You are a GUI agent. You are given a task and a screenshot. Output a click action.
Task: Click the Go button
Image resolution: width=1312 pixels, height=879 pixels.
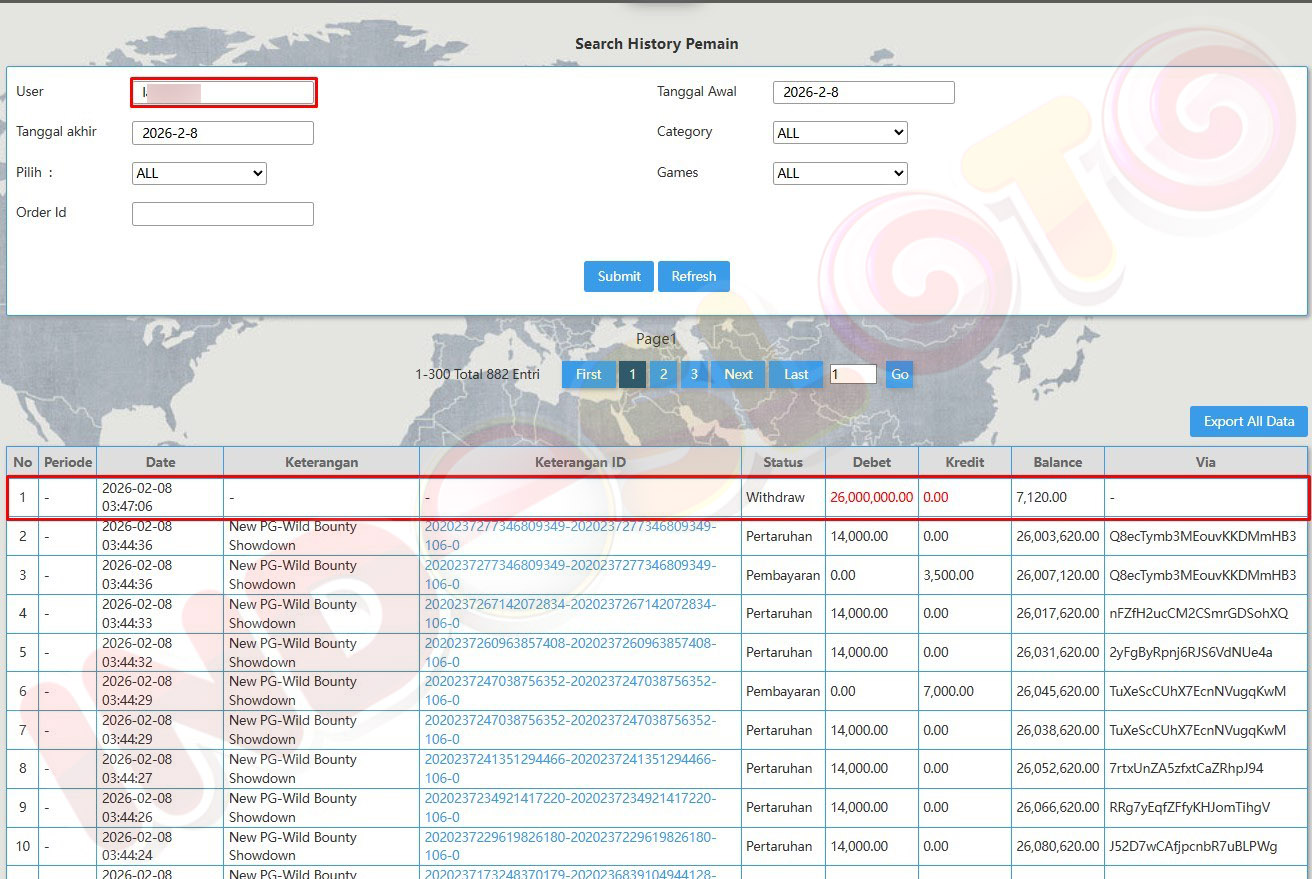pos(899,374)
